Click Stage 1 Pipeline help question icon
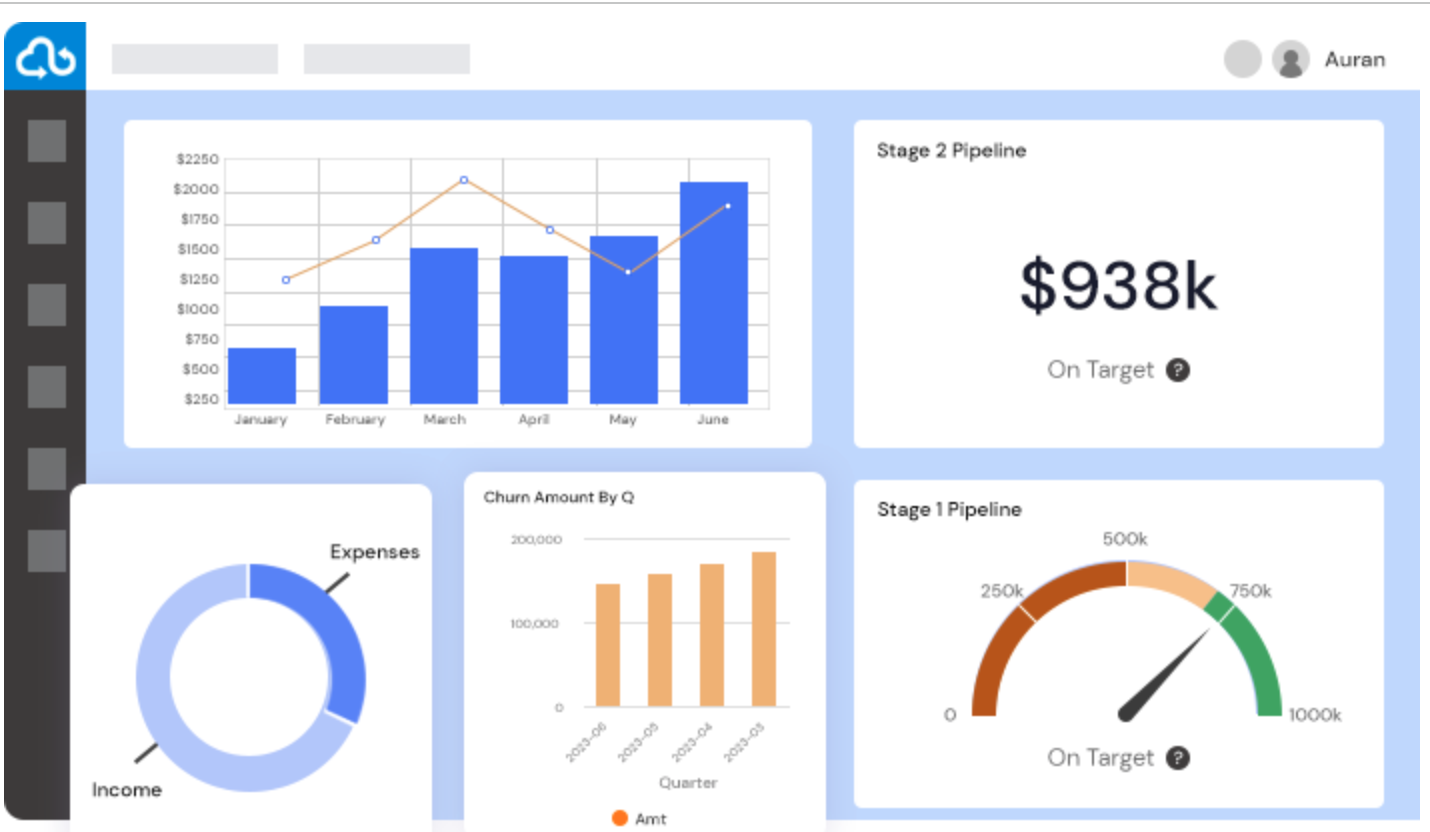This screenshot has height=832, width=1430. pyautogui.click(x=1179, y=758)
